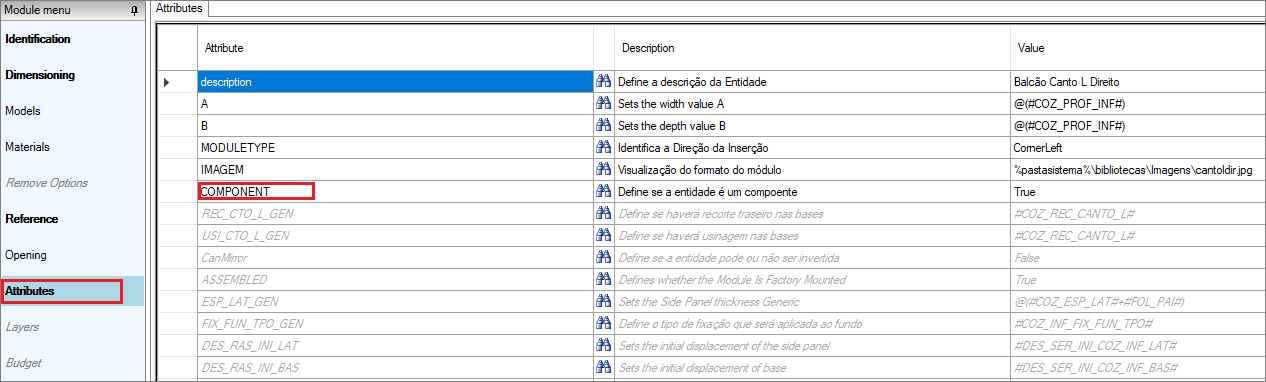Image resolution: width=1266 pixels, height=382 pixels.
Task: Open the Reference section
Action: coord(32,219)
